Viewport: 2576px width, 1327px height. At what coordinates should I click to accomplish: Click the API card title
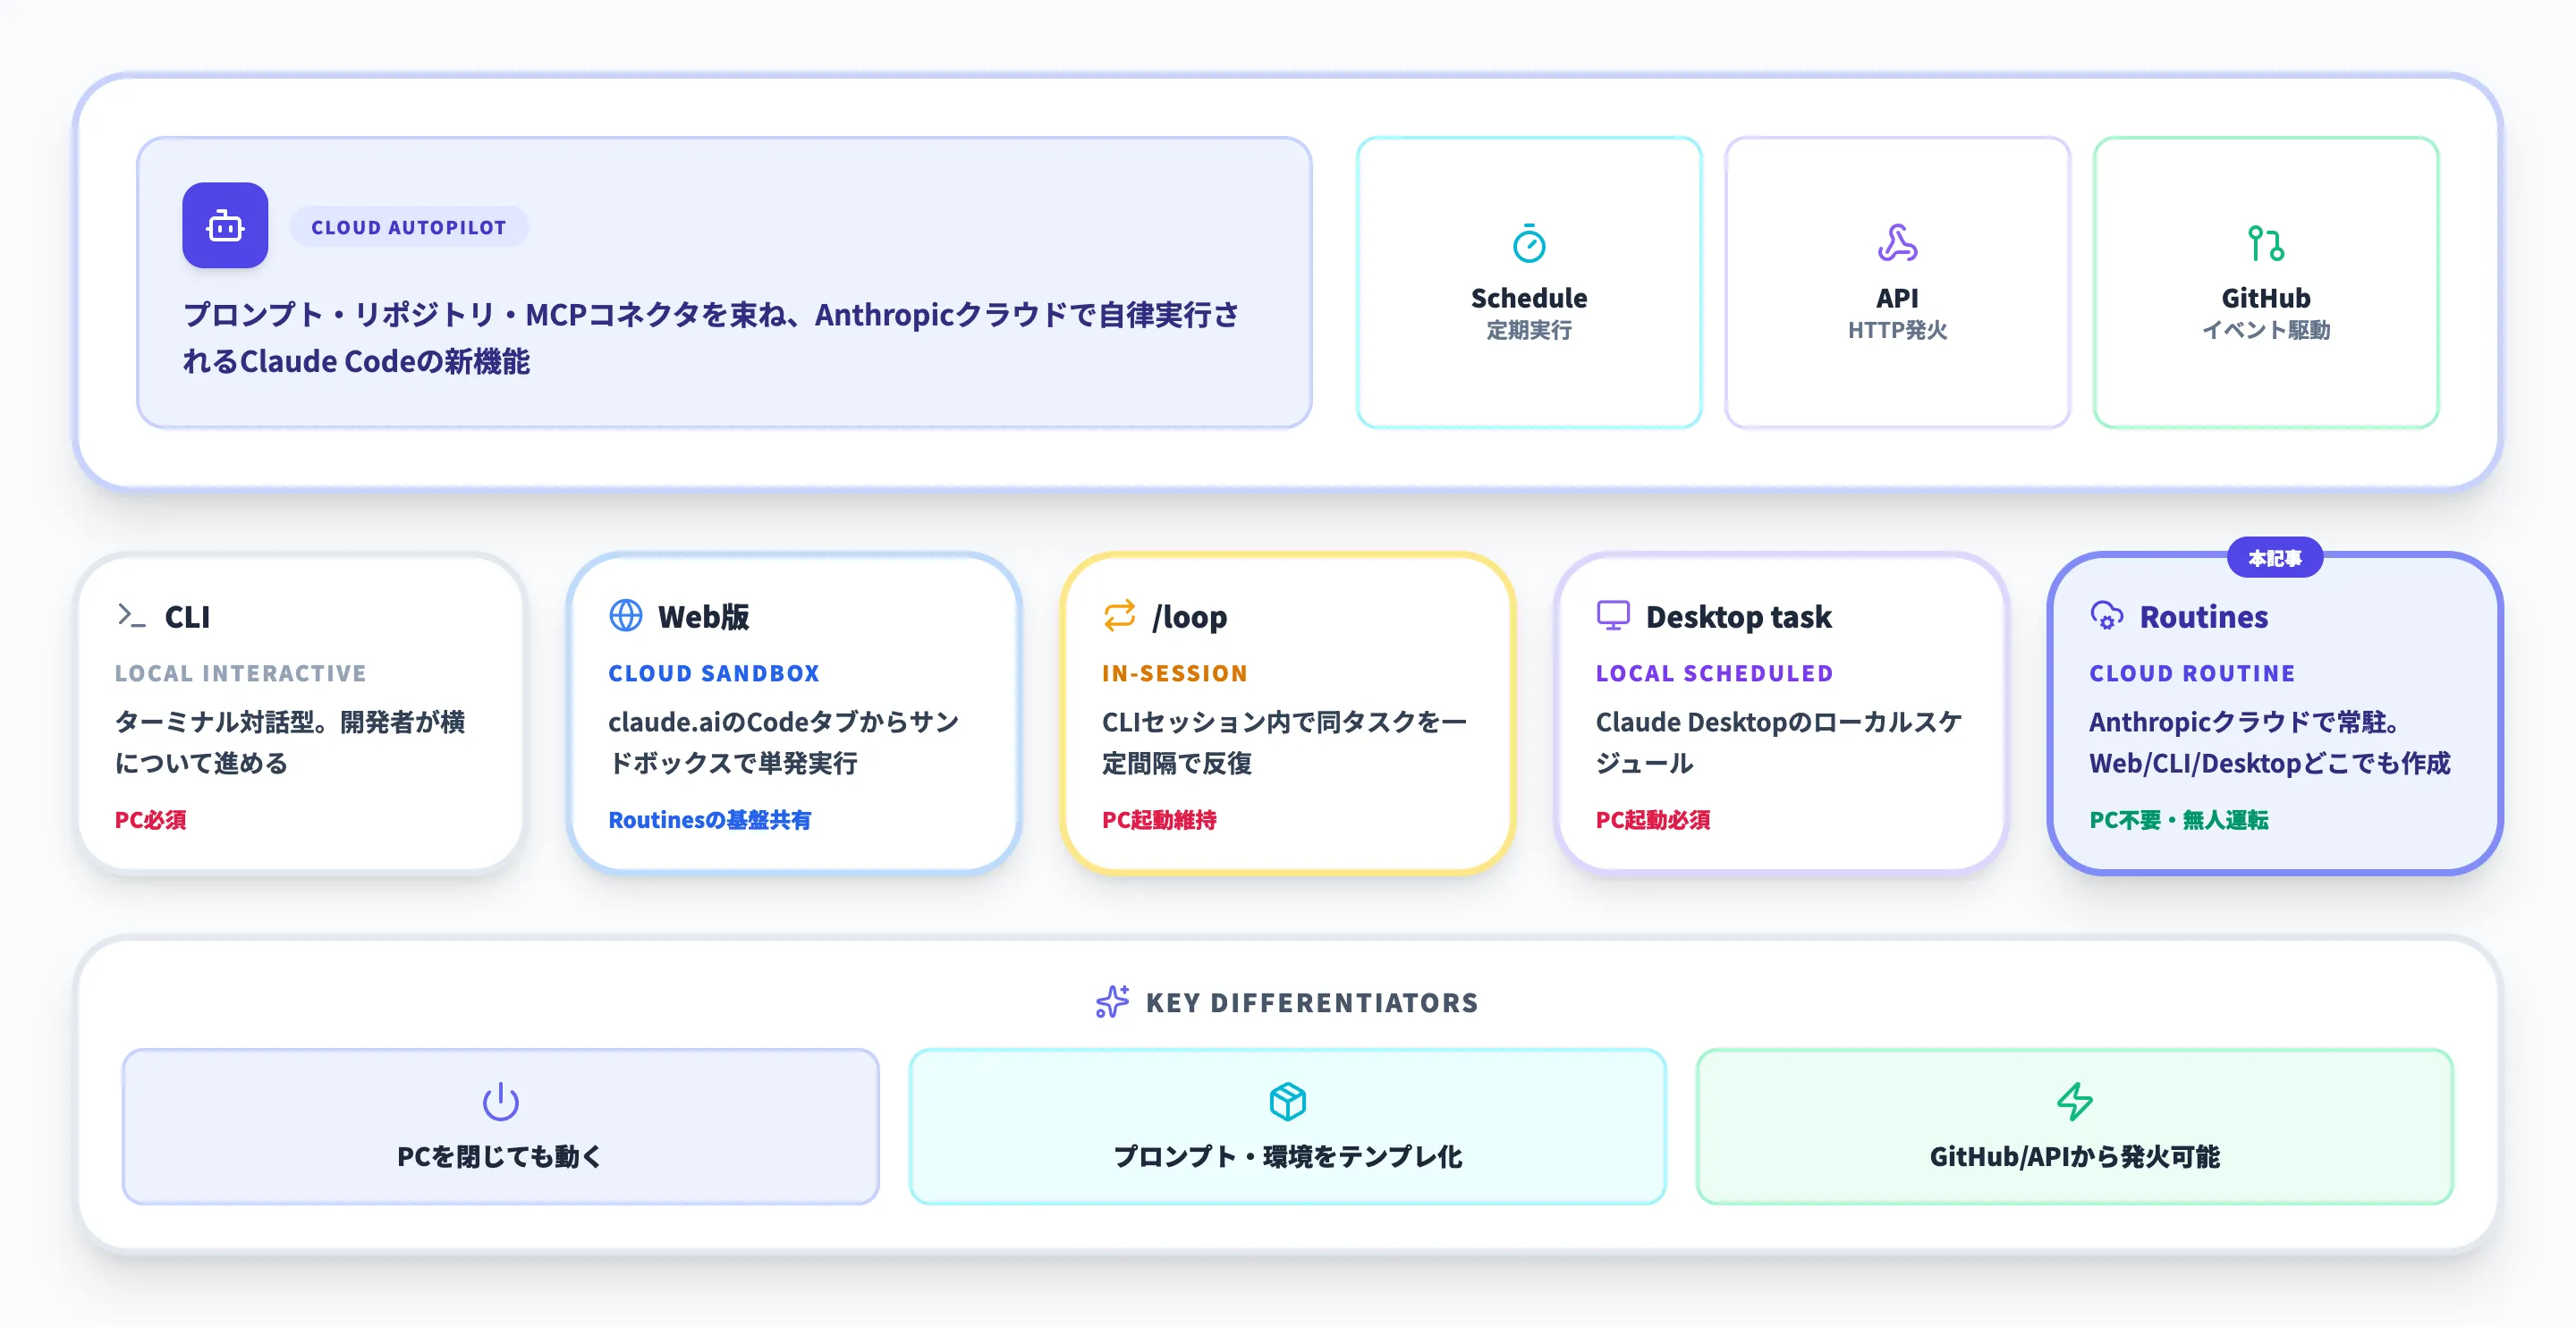click(1897, 298)
